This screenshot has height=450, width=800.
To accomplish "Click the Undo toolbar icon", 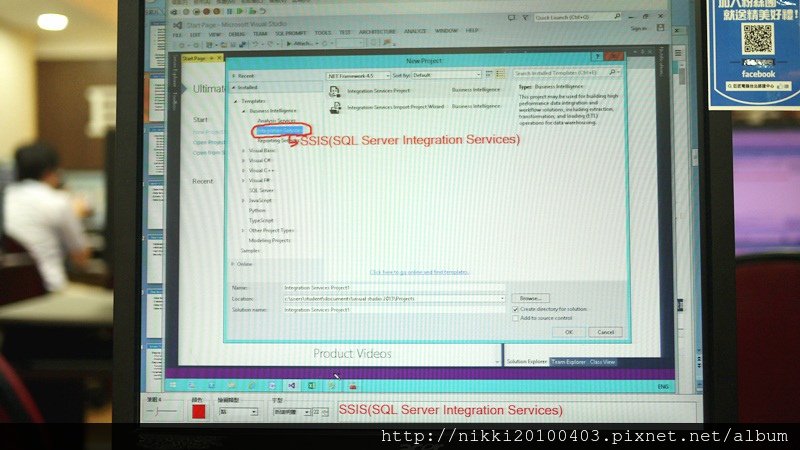I will pos(255,44).
